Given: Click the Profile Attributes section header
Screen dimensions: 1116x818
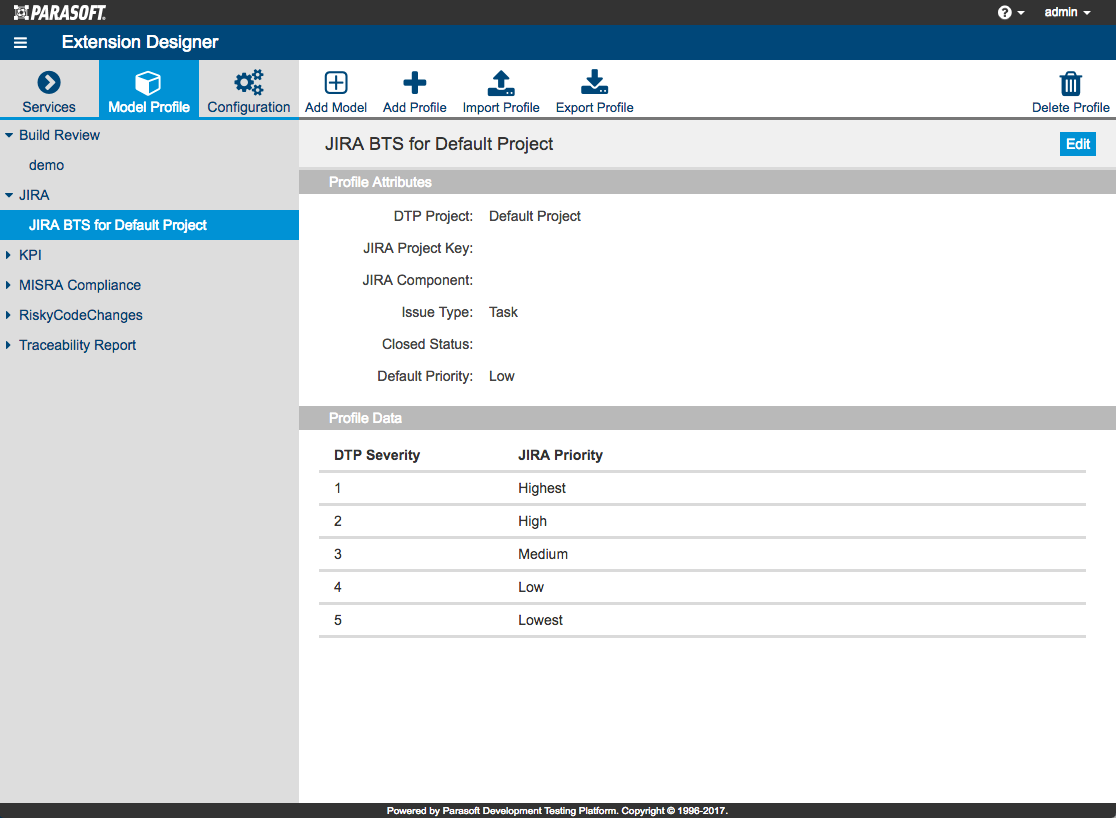Looking at the screenshot, I should (x=707, y=182).
